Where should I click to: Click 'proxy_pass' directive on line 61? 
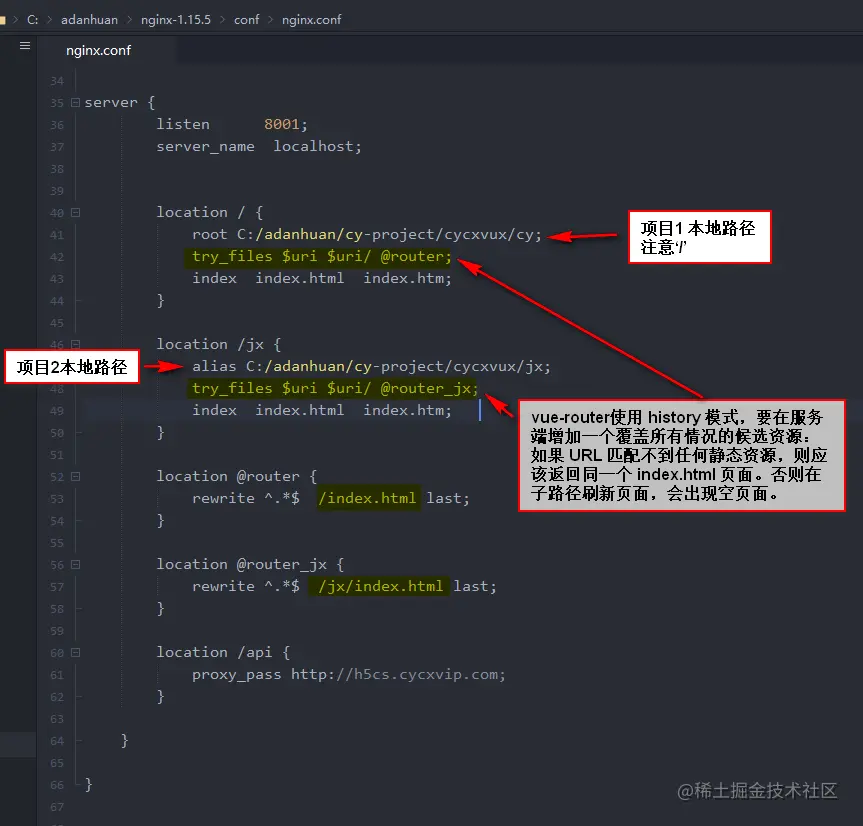[x=237, y=675]
